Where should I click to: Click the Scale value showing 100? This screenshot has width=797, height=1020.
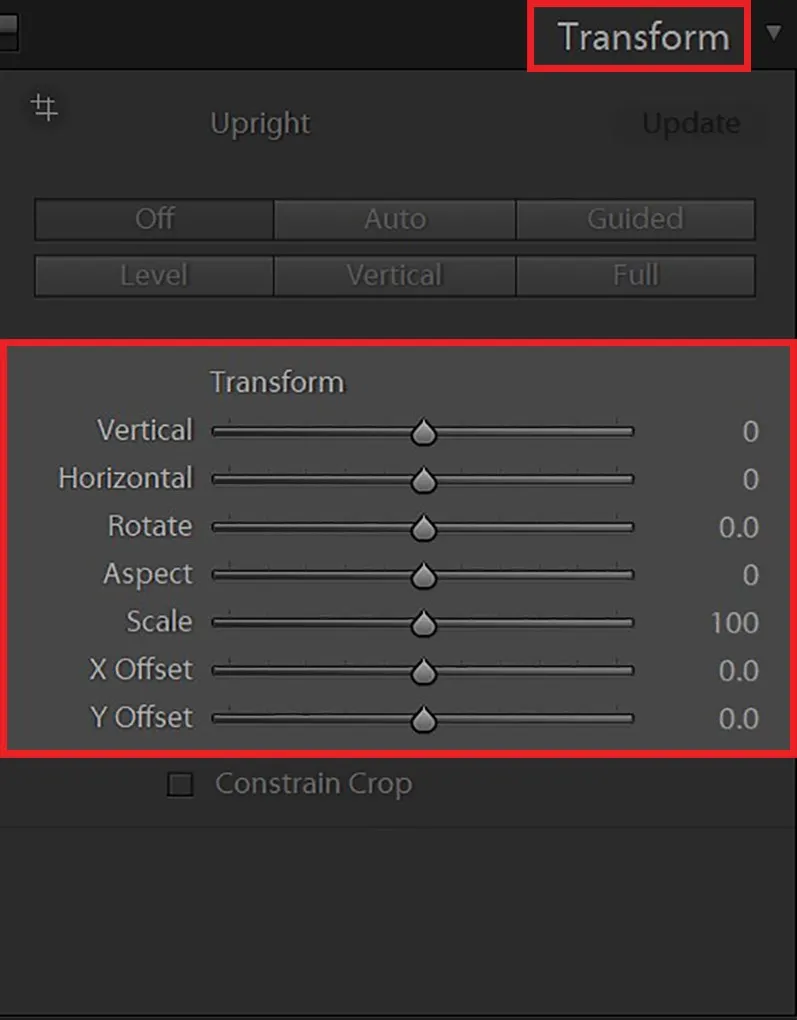[x=735, y=624]
